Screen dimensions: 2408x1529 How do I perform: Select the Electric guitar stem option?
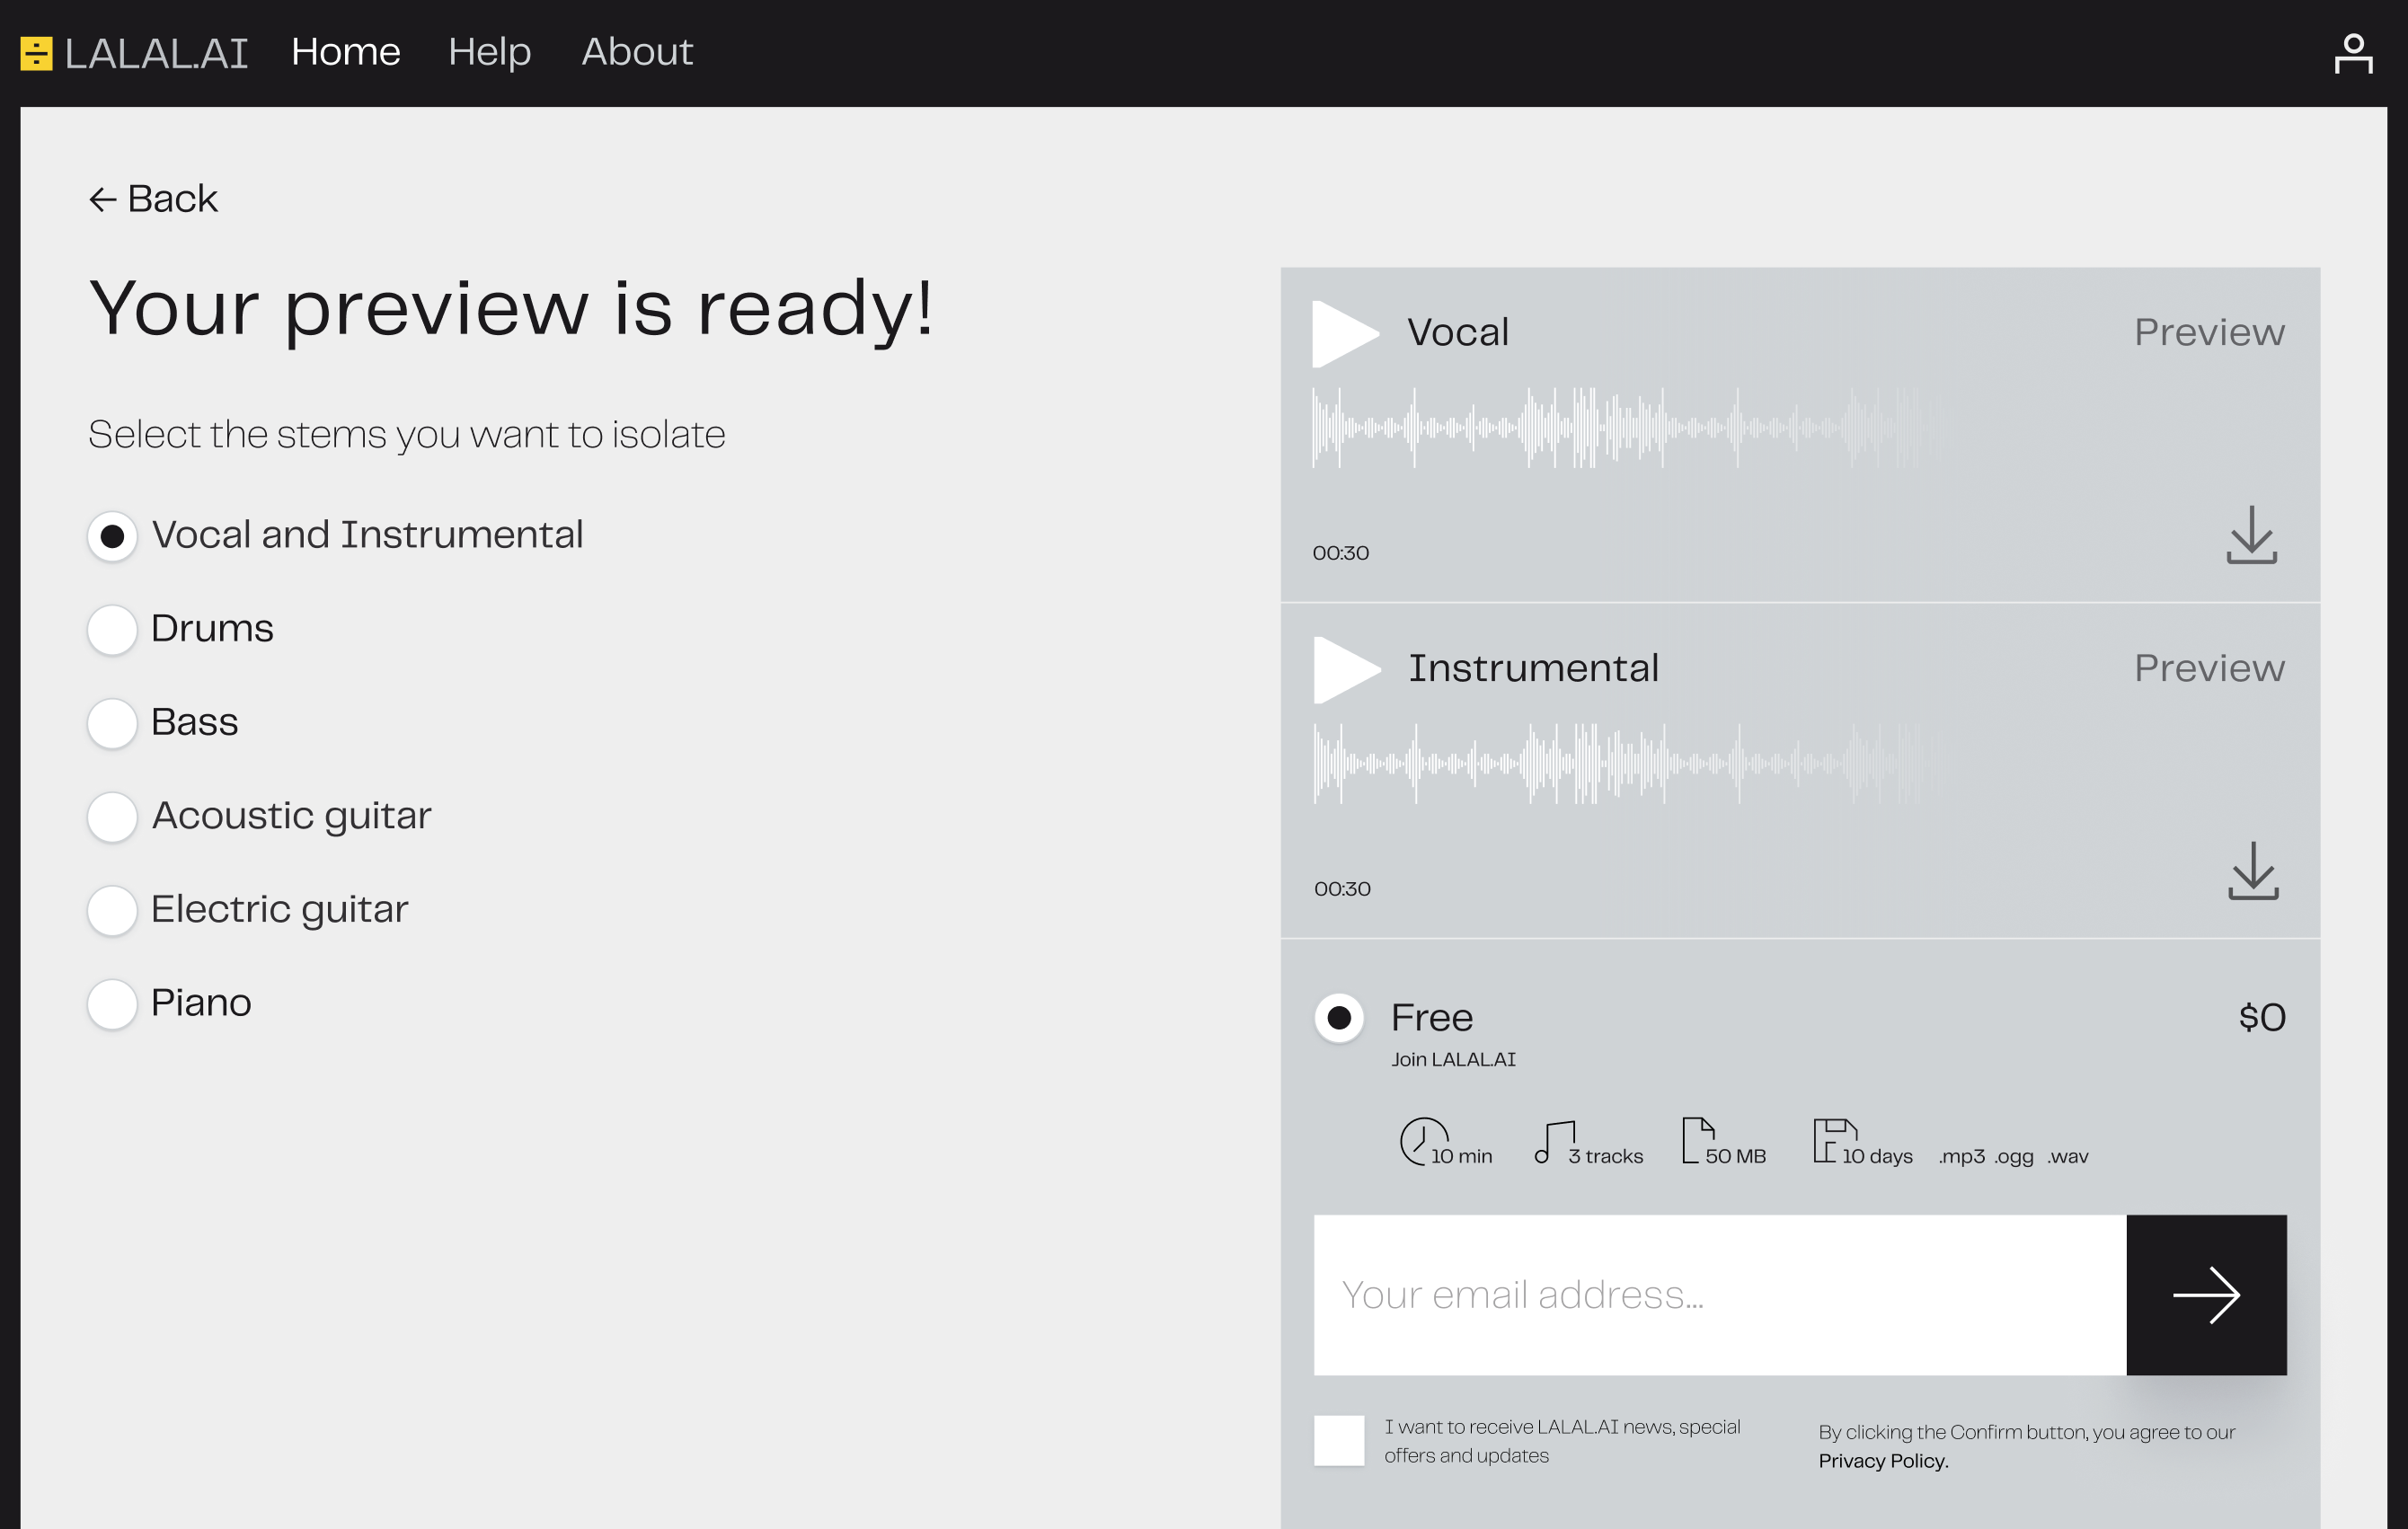[x=112, y=910]
